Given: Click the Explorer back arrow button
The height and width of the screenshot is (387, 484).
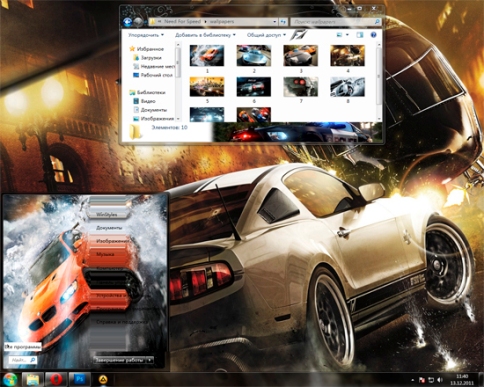Looking at the screenshot, I should 127,22.
